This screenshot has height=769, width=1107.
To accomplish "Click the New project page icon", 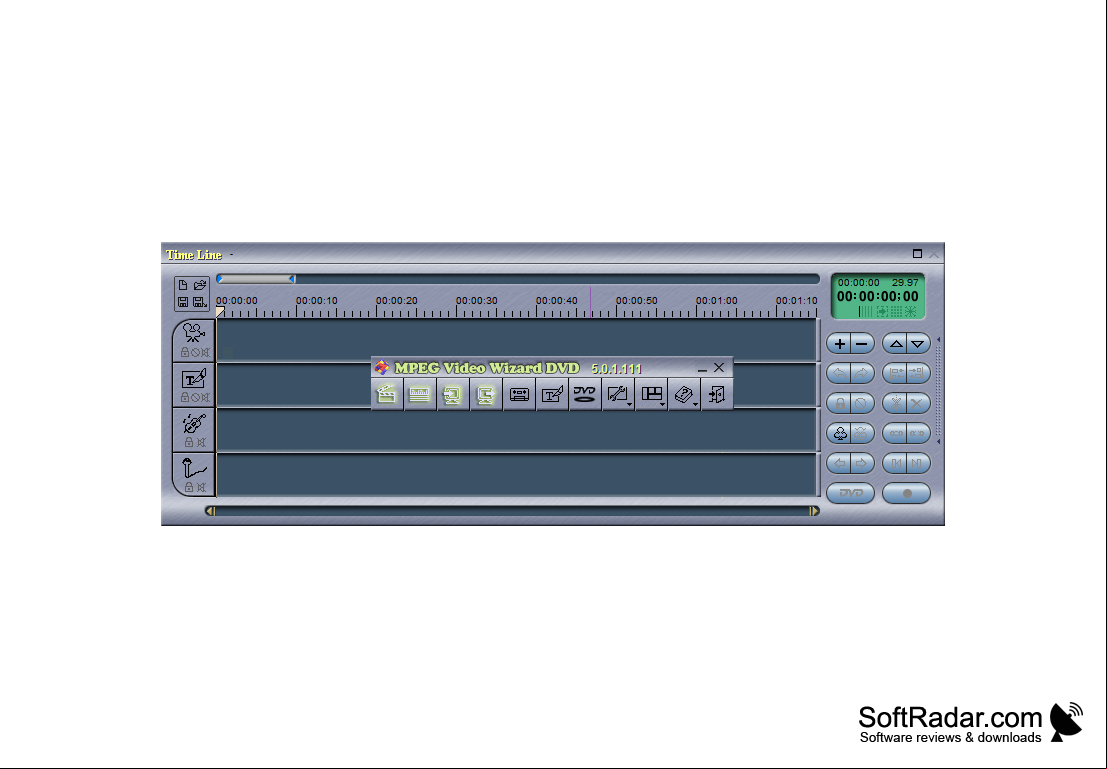I will (x=183, y=285).
